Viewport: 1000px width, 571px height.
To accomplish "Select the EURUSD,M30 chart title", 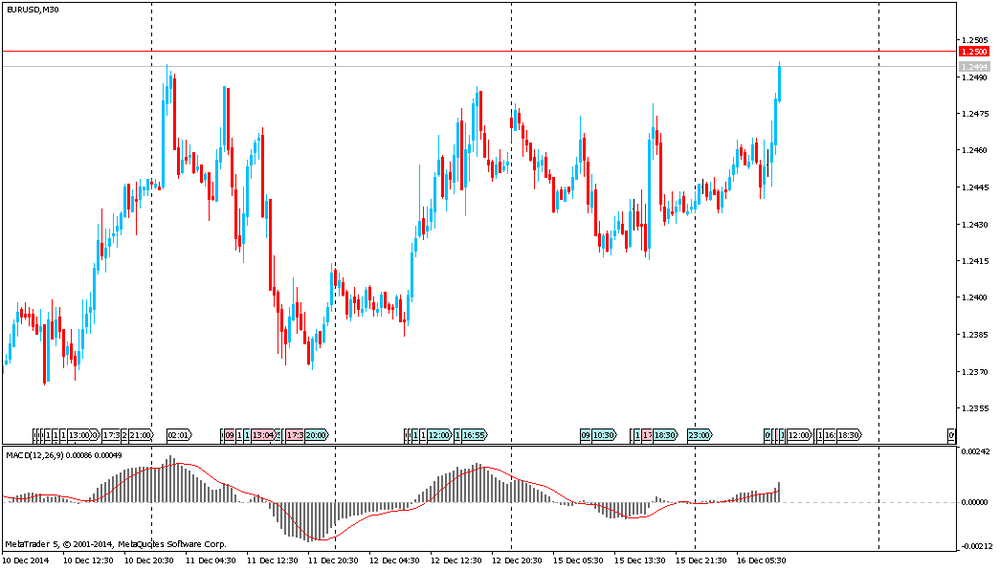I will [30, 9].
